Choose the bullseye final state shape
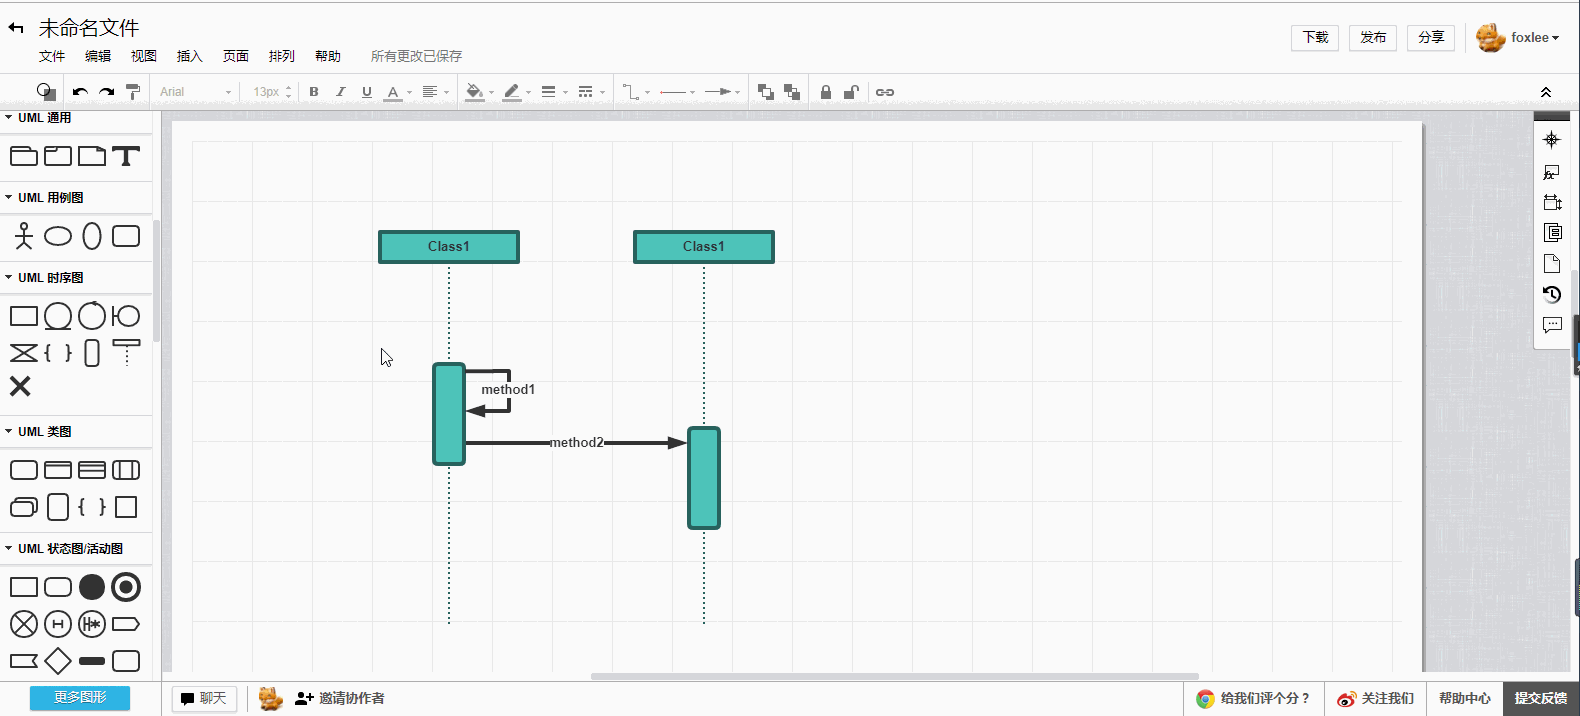This screenshot has width=1580, height=716. coord(126,587)
